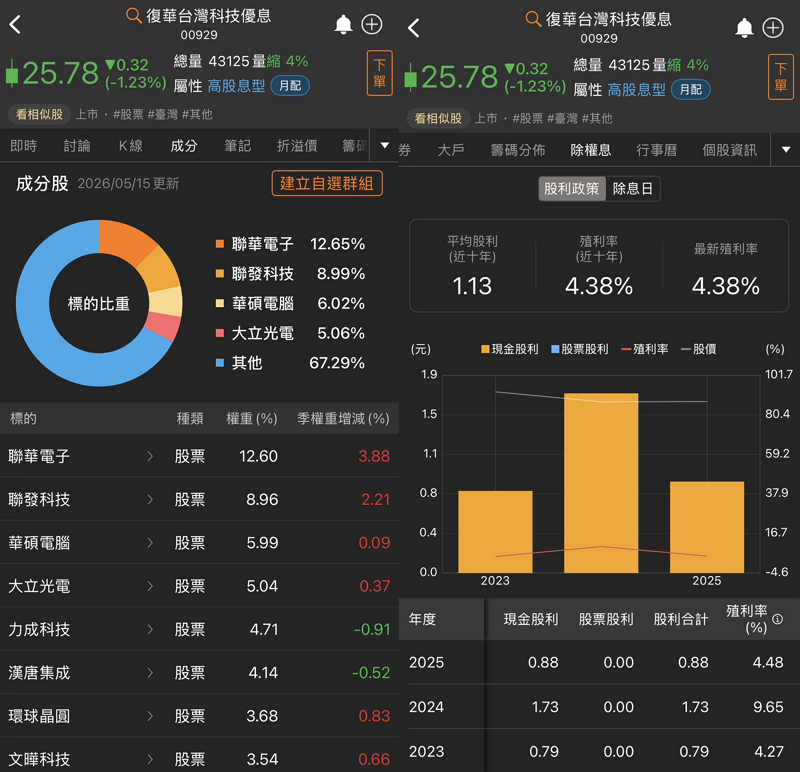Tap notification bell on left screen
This screenshot has height=772, width=800.
tap(343, 24)
